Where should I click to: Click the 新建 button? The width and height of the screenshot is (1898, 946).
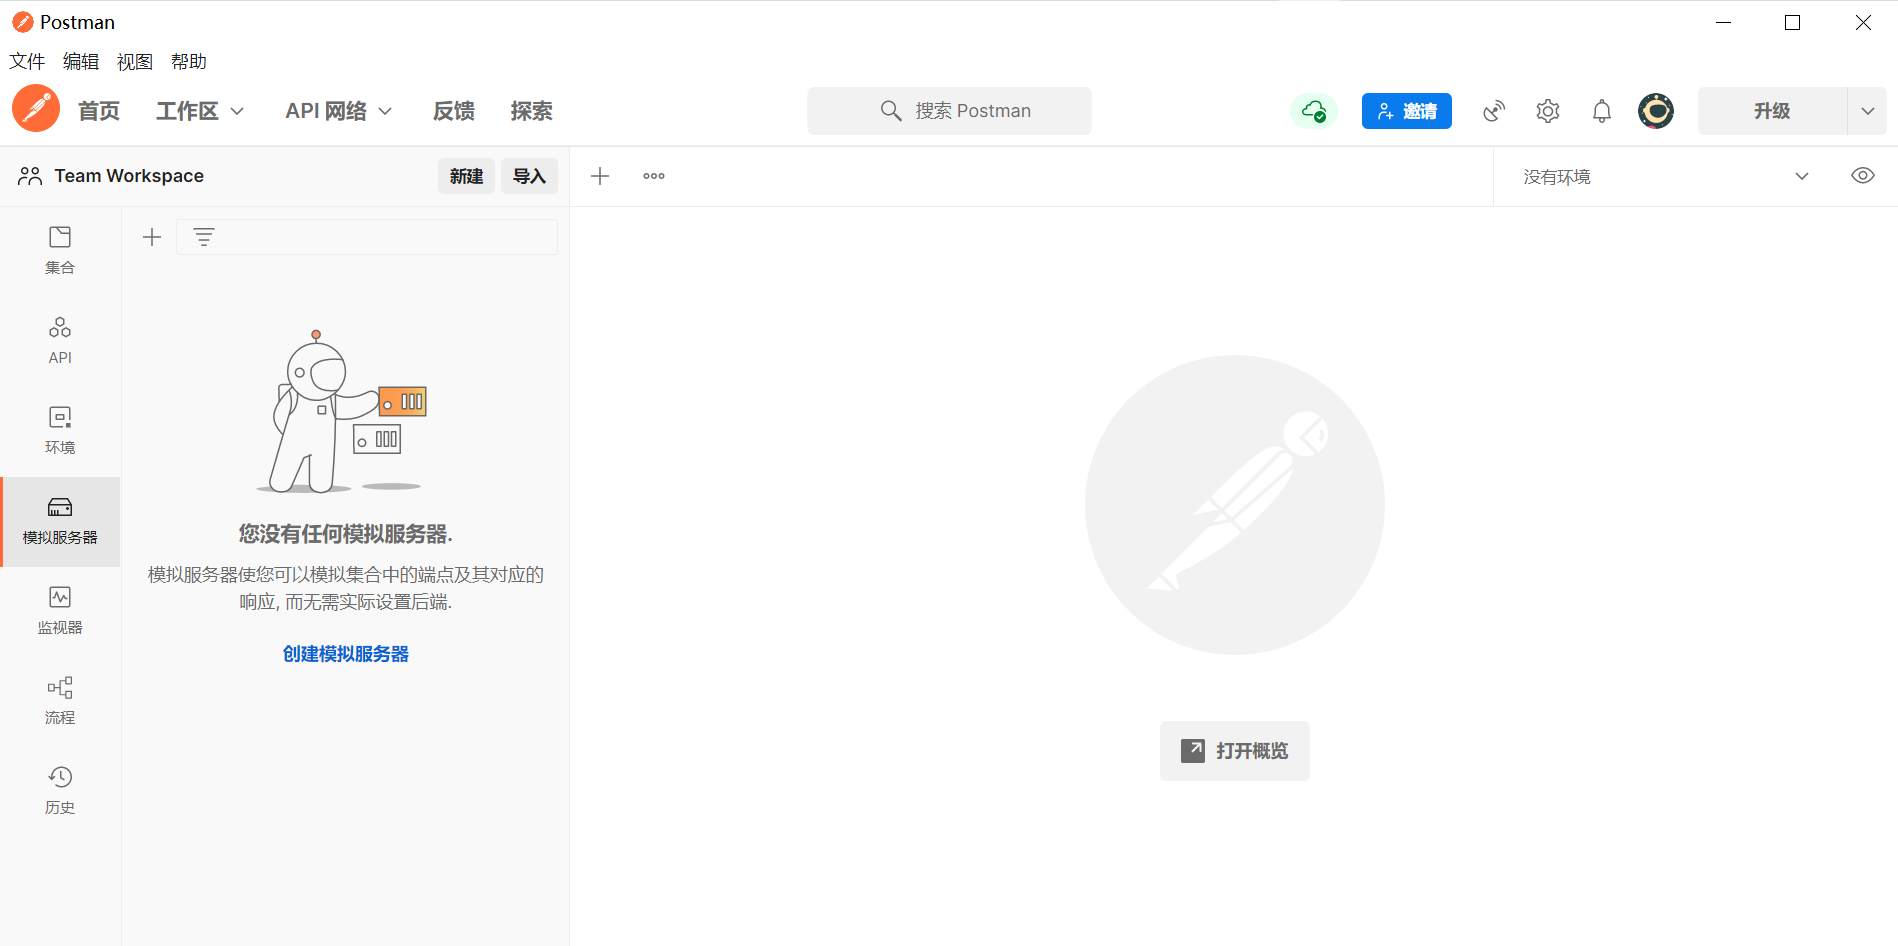coord(466,176)
